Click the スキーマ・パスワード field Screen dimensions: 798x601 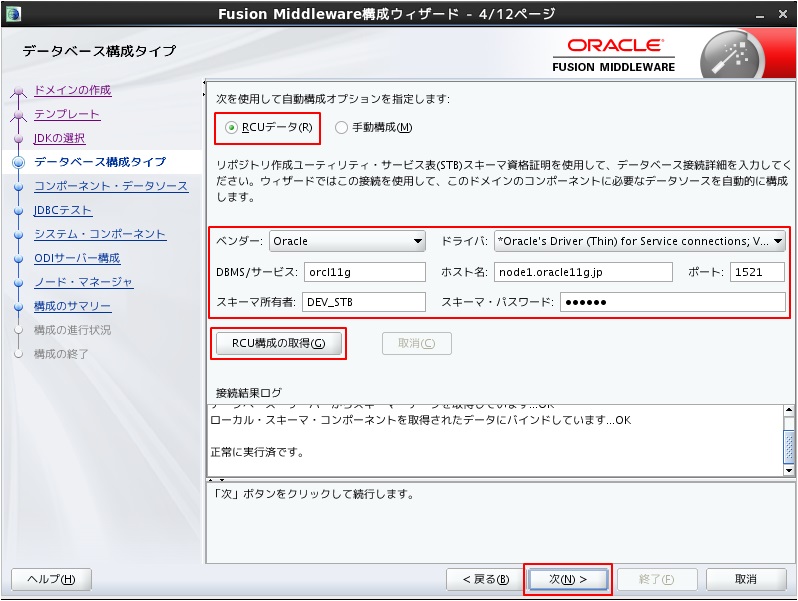pyautogui.click(x=672, y=302)
